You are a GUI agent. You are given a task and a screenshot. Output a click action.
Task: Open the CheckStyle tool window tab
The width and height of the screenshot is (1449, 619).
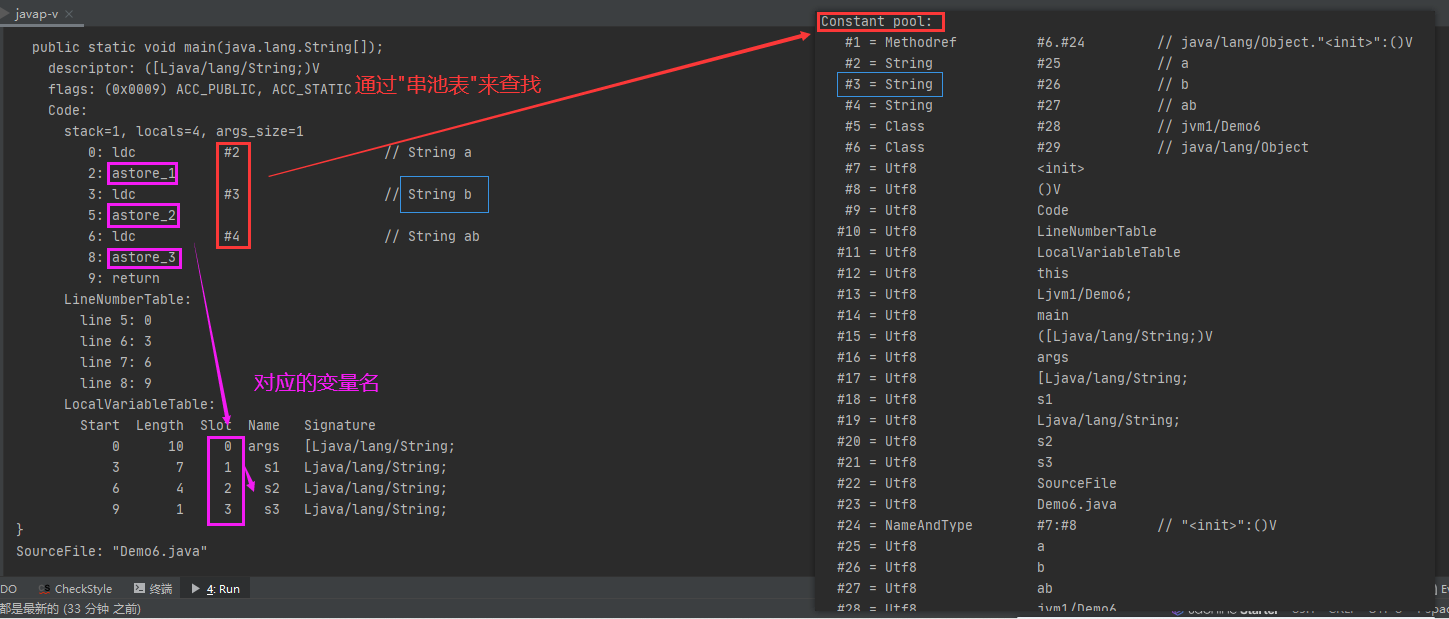coord(75,589)
